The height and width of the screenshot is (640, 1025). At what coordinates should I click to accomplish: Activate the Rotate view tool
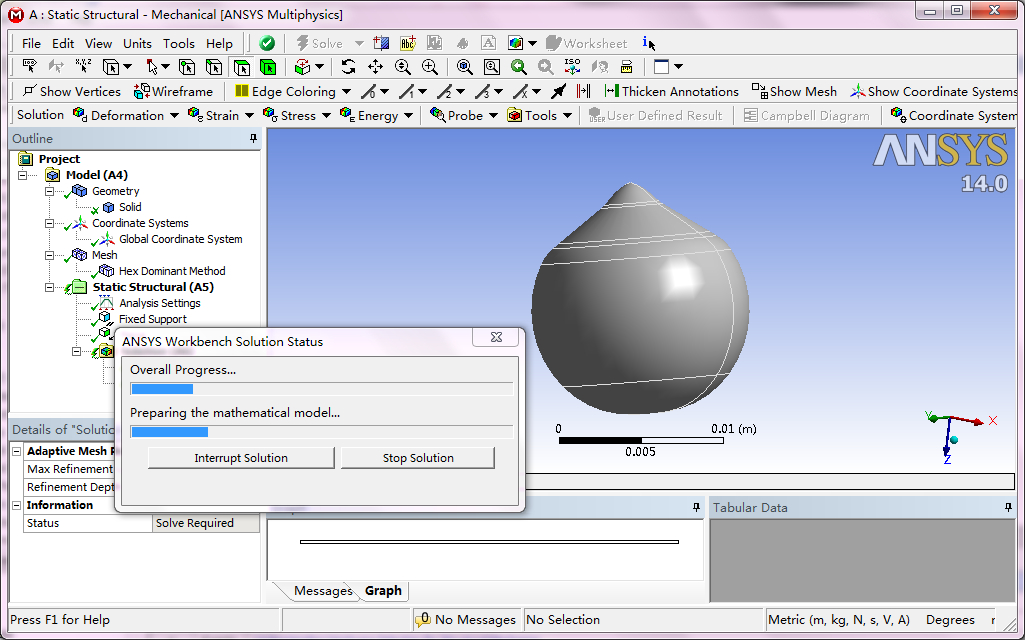coord(348,65)
